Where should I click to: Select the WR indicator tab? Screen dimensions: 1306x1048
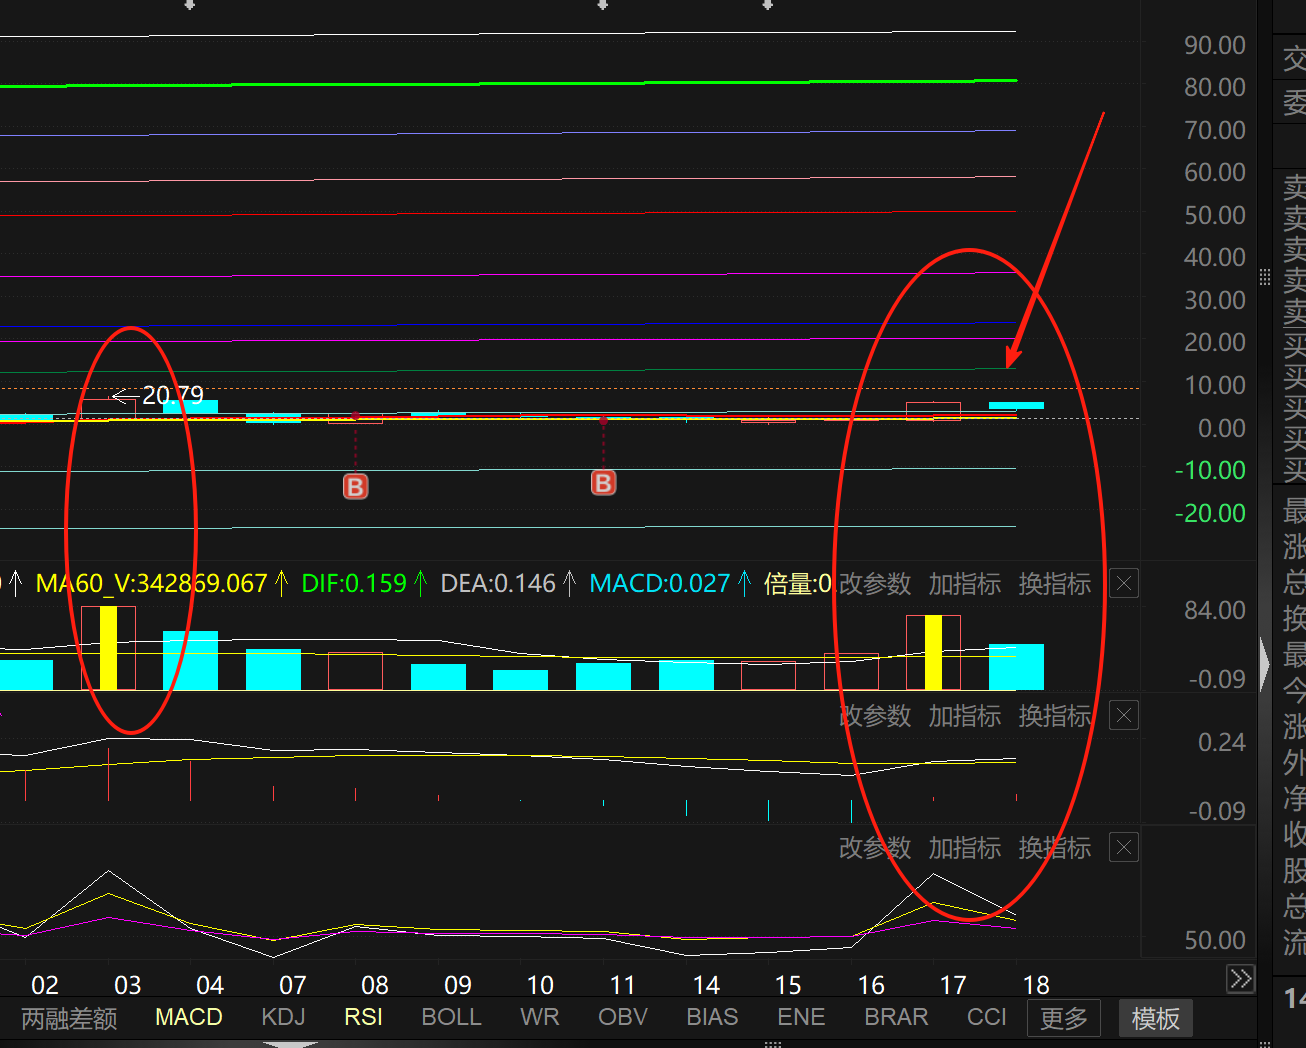pyautogui.click(x=540, y=1017)
